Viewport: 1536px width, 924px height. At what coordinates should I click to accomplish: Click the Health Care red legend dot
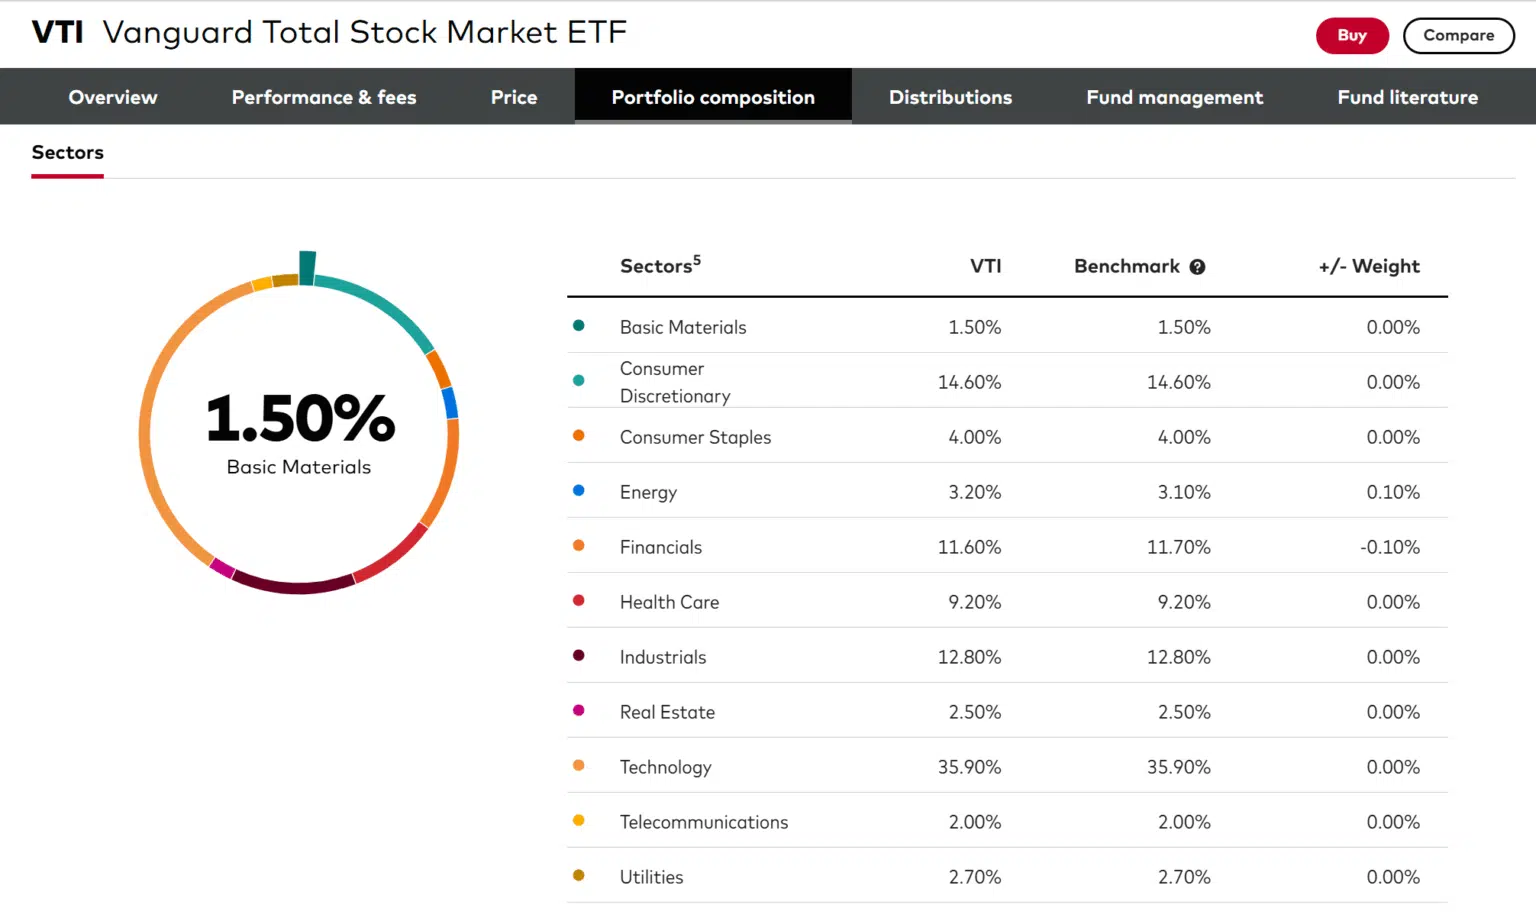click(578, 601)
